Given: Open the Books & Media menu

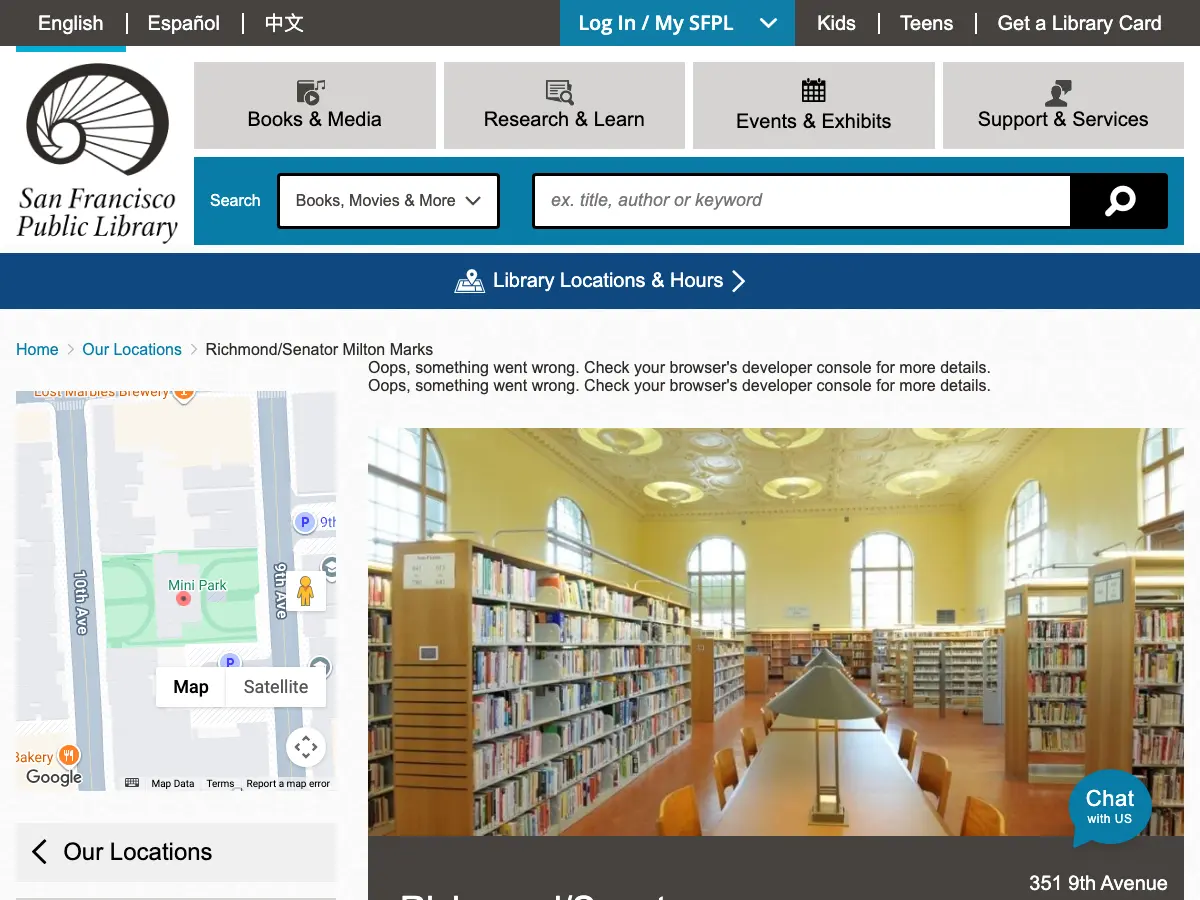Looking at the screenshot, I should (x=315, y=105).
